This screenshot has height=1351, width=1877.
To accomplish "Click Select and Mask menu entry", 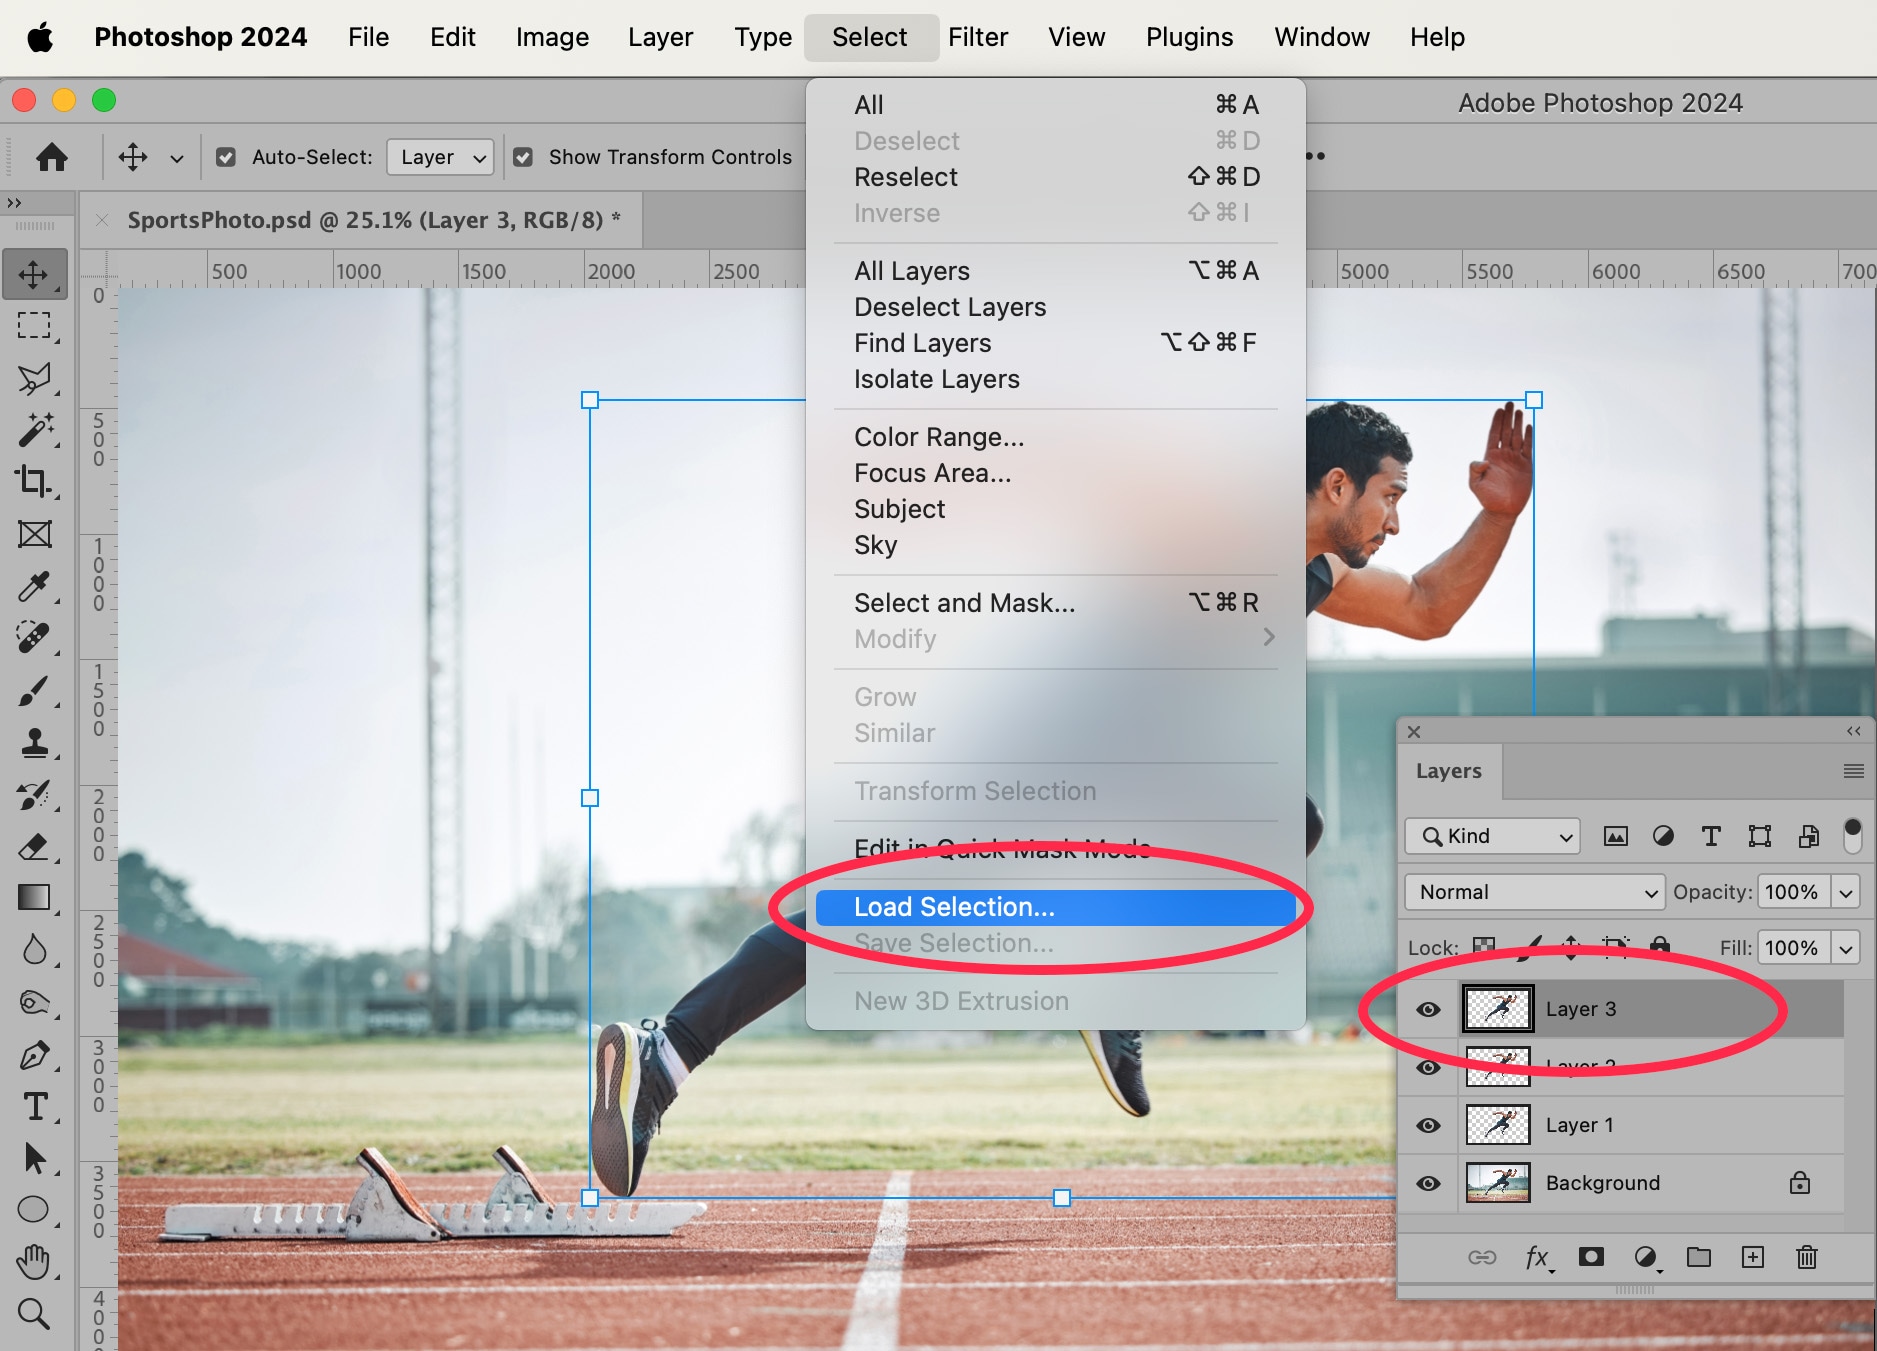I will [x=964, y=603].
